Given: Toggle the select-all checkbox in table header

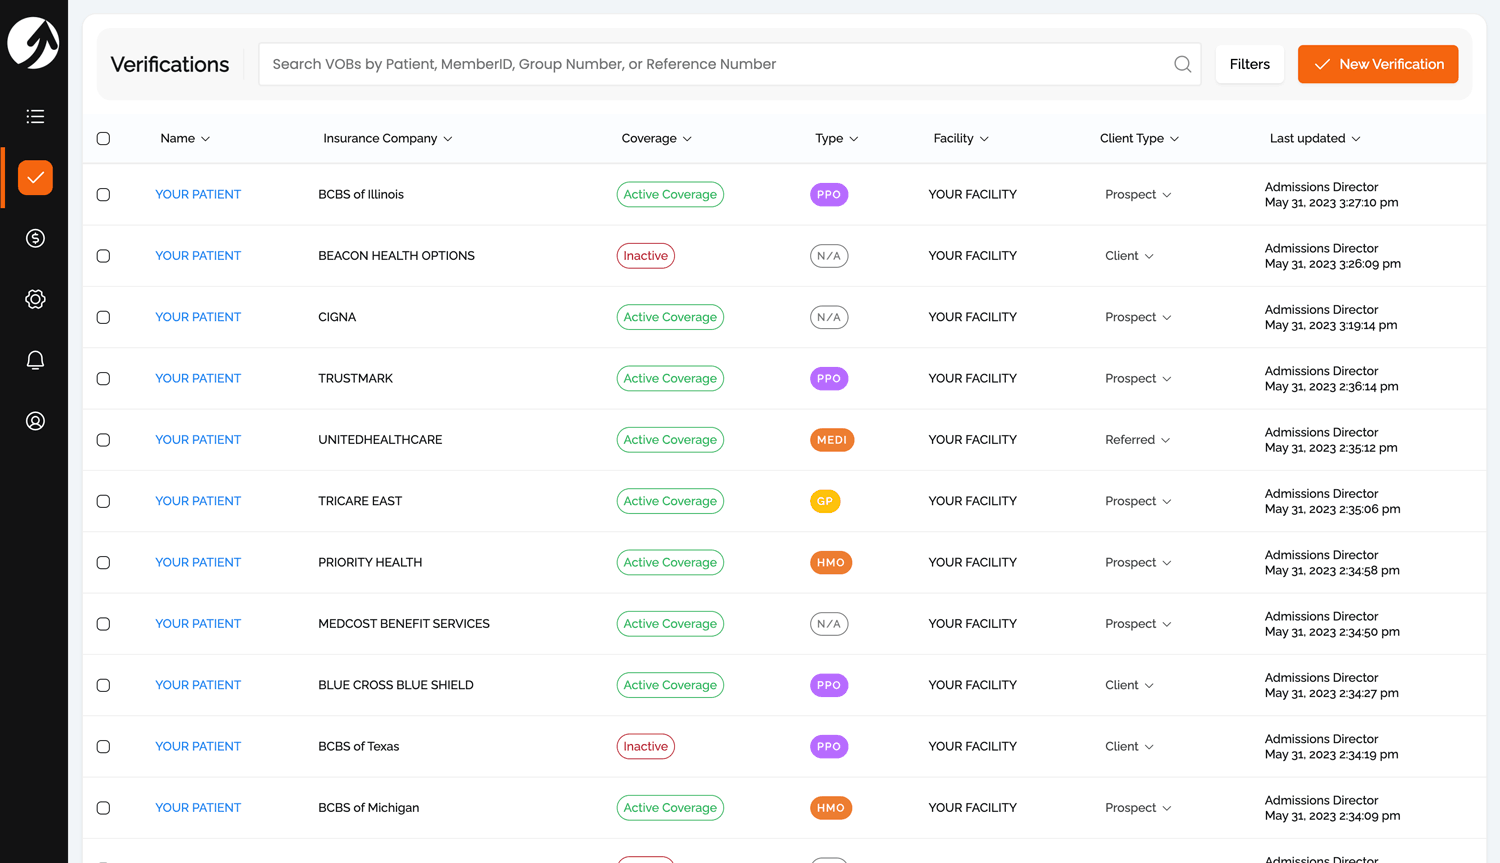Looking at the screenshot, I should 103,139.
